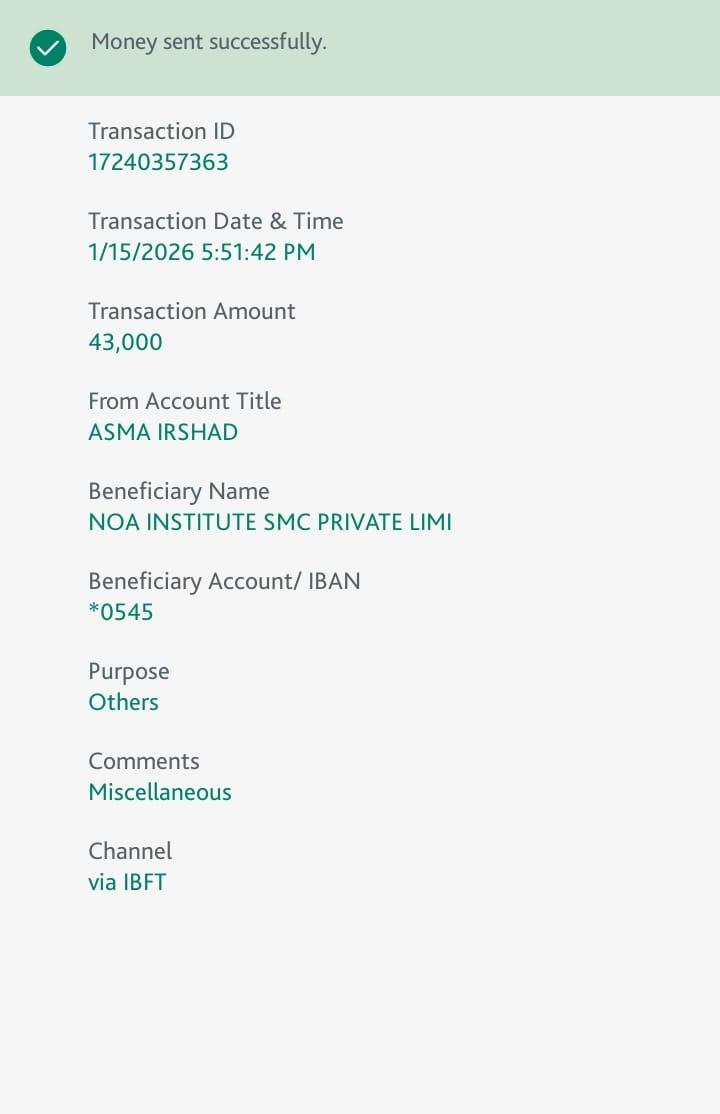Click the Transaction Amount label
This screenshot has height=1114, width=720.
pyautogui.click(x=192, y=311)
